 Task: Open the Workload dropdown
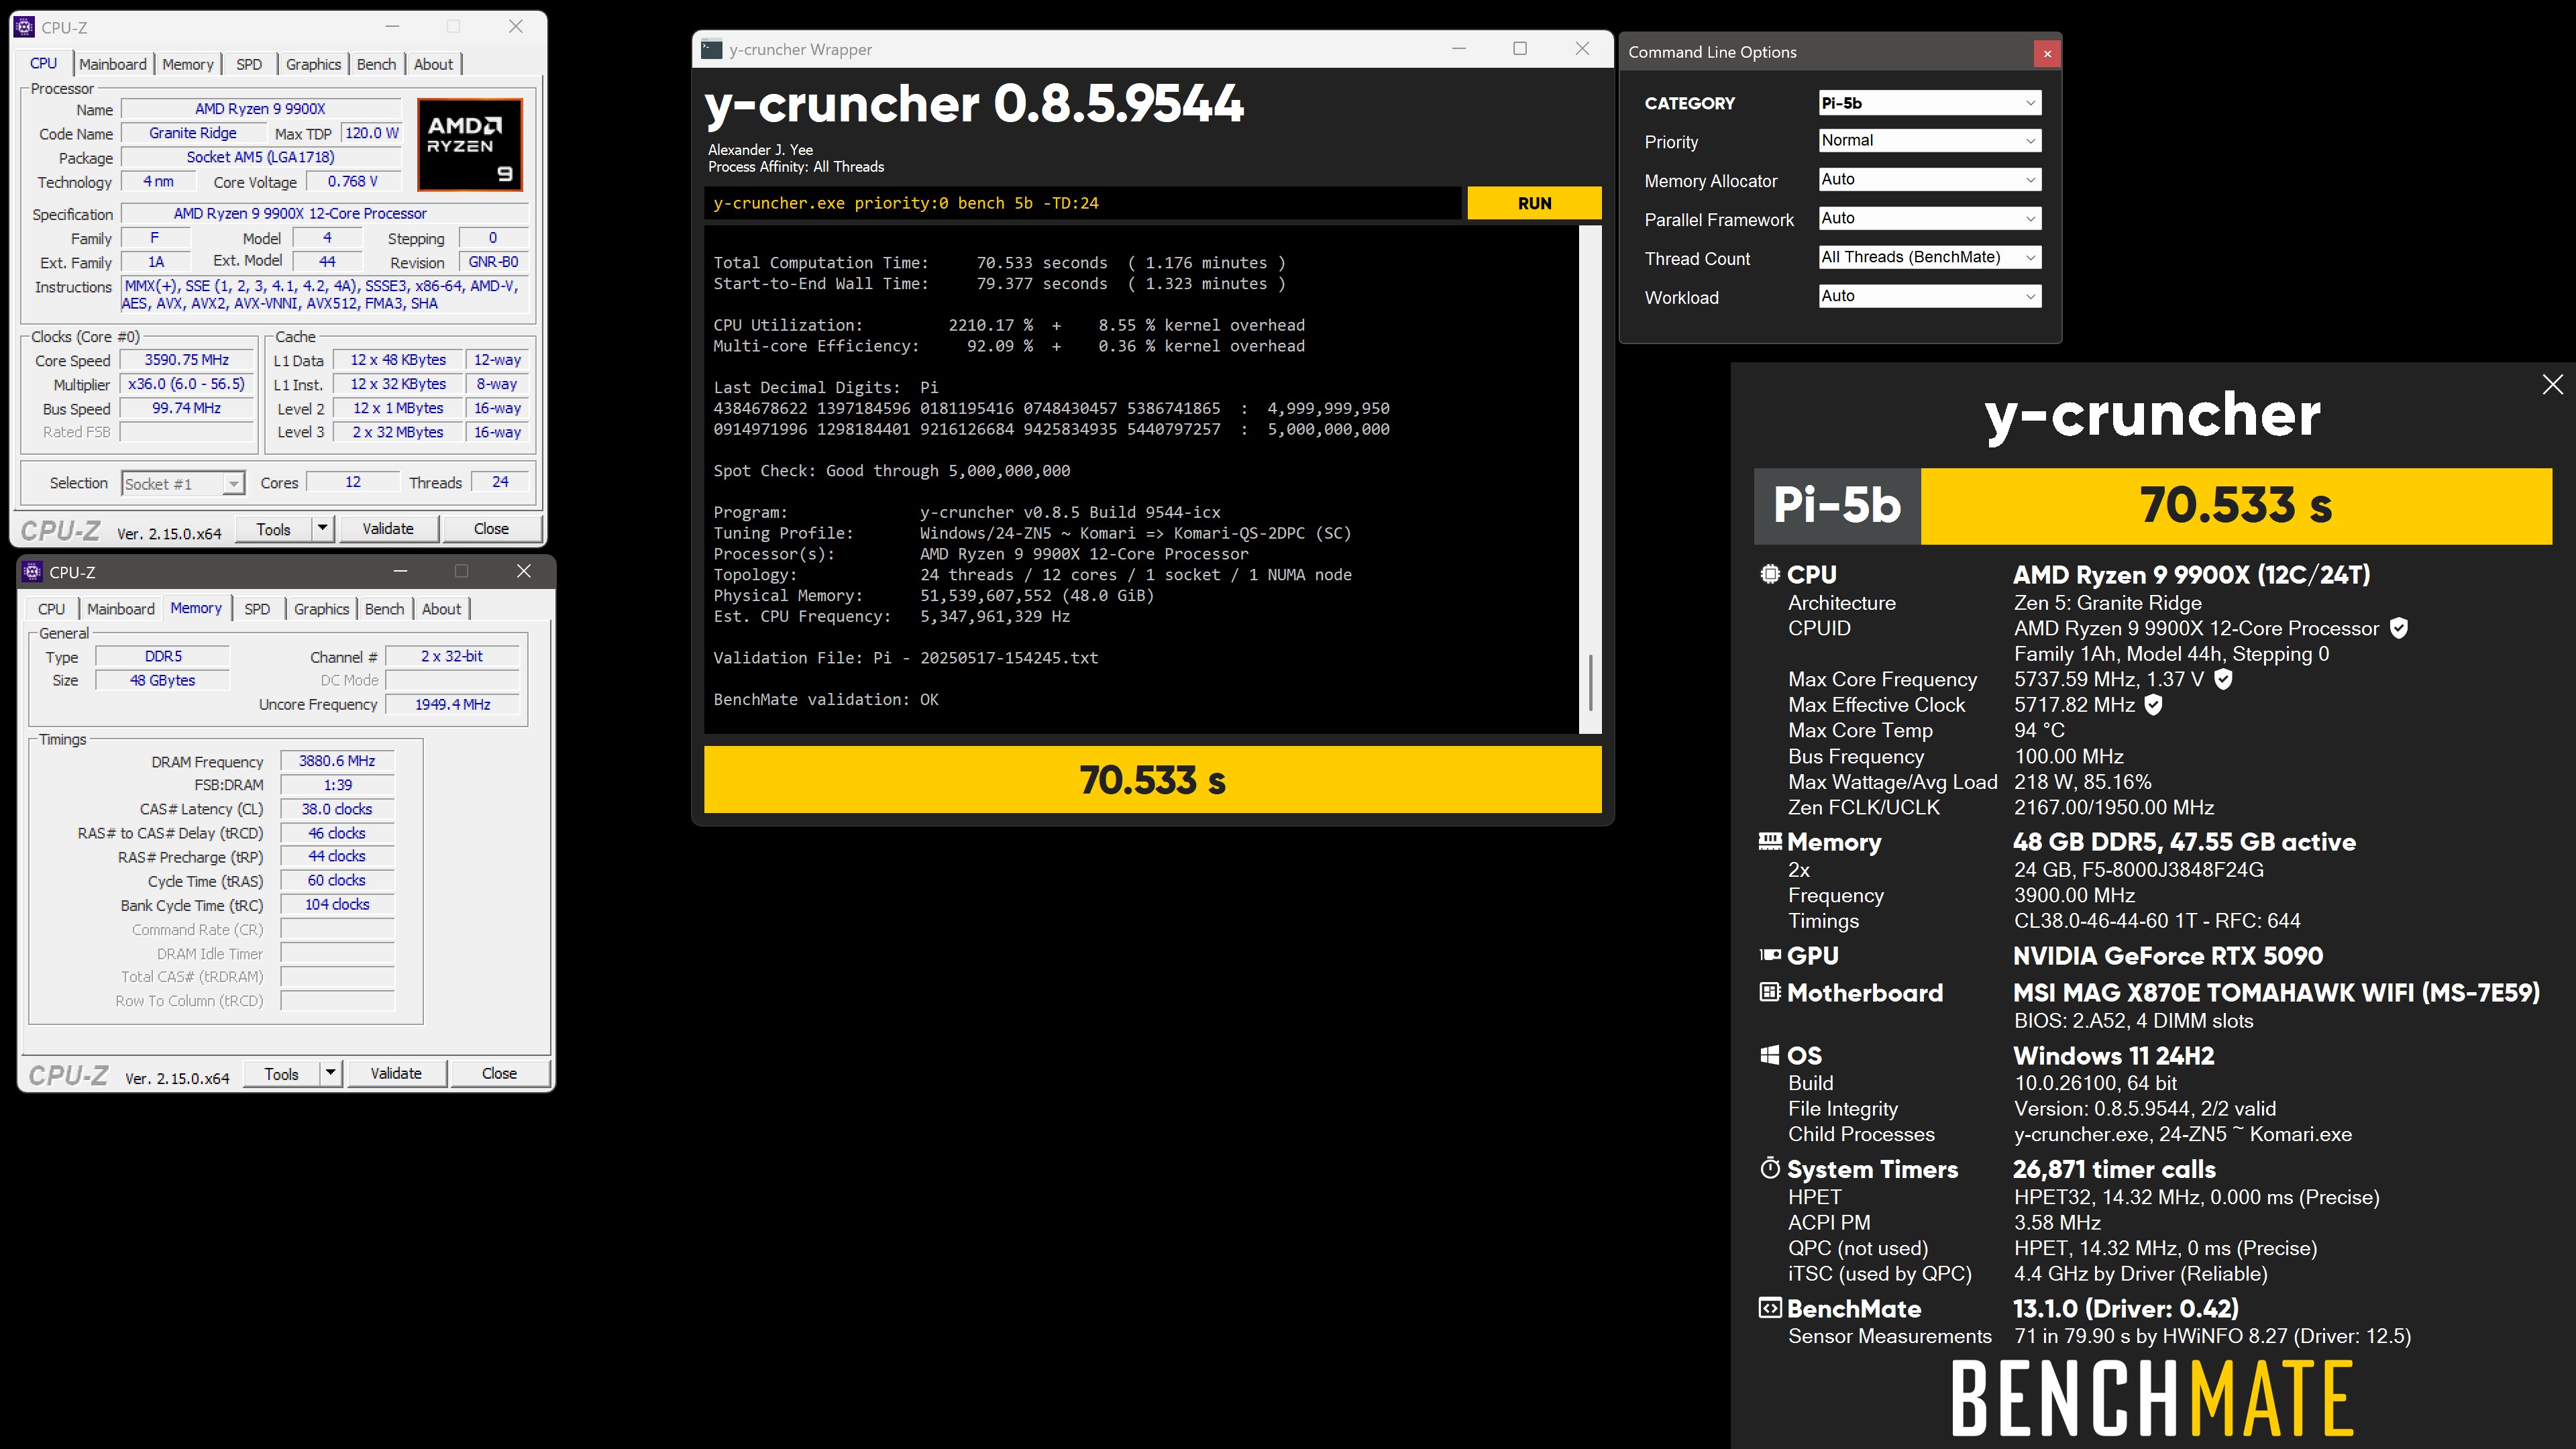pos(1929,297)
